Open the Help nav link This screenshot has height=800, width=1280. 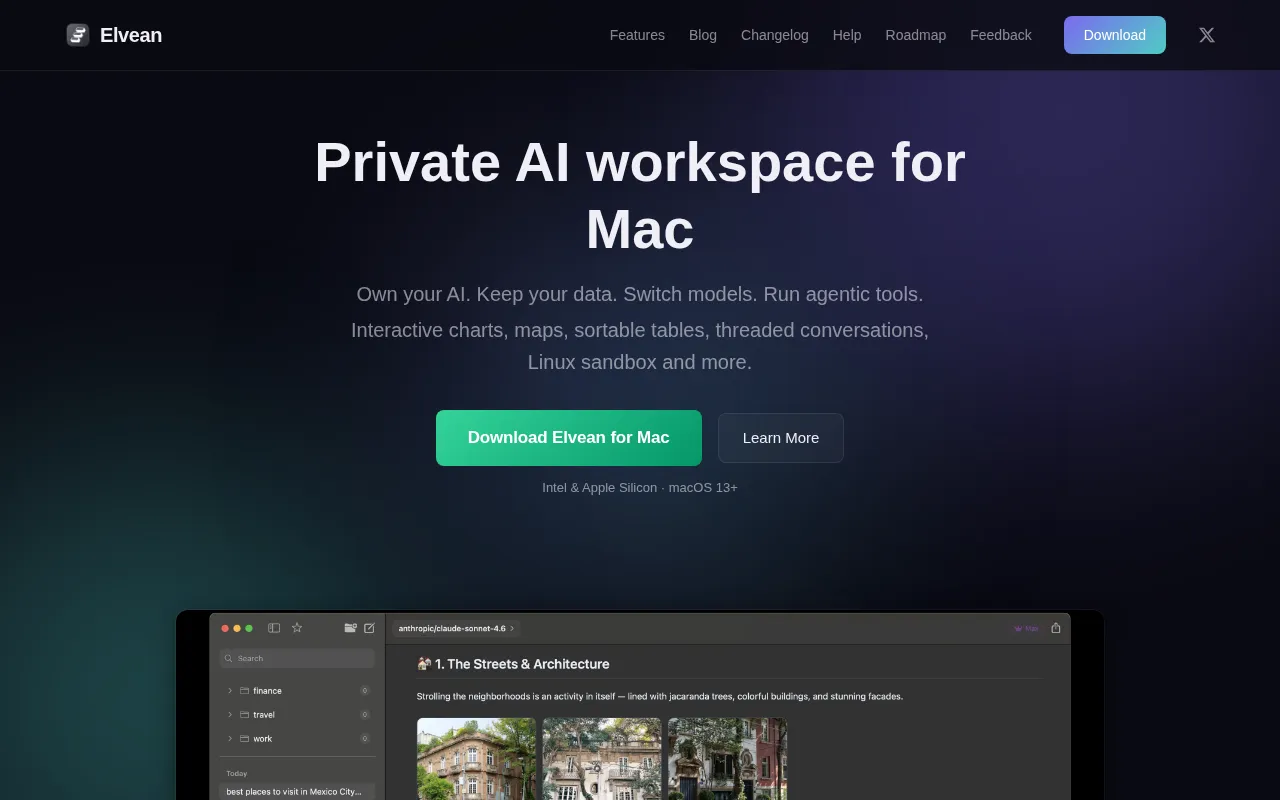[x=847, y=35]
